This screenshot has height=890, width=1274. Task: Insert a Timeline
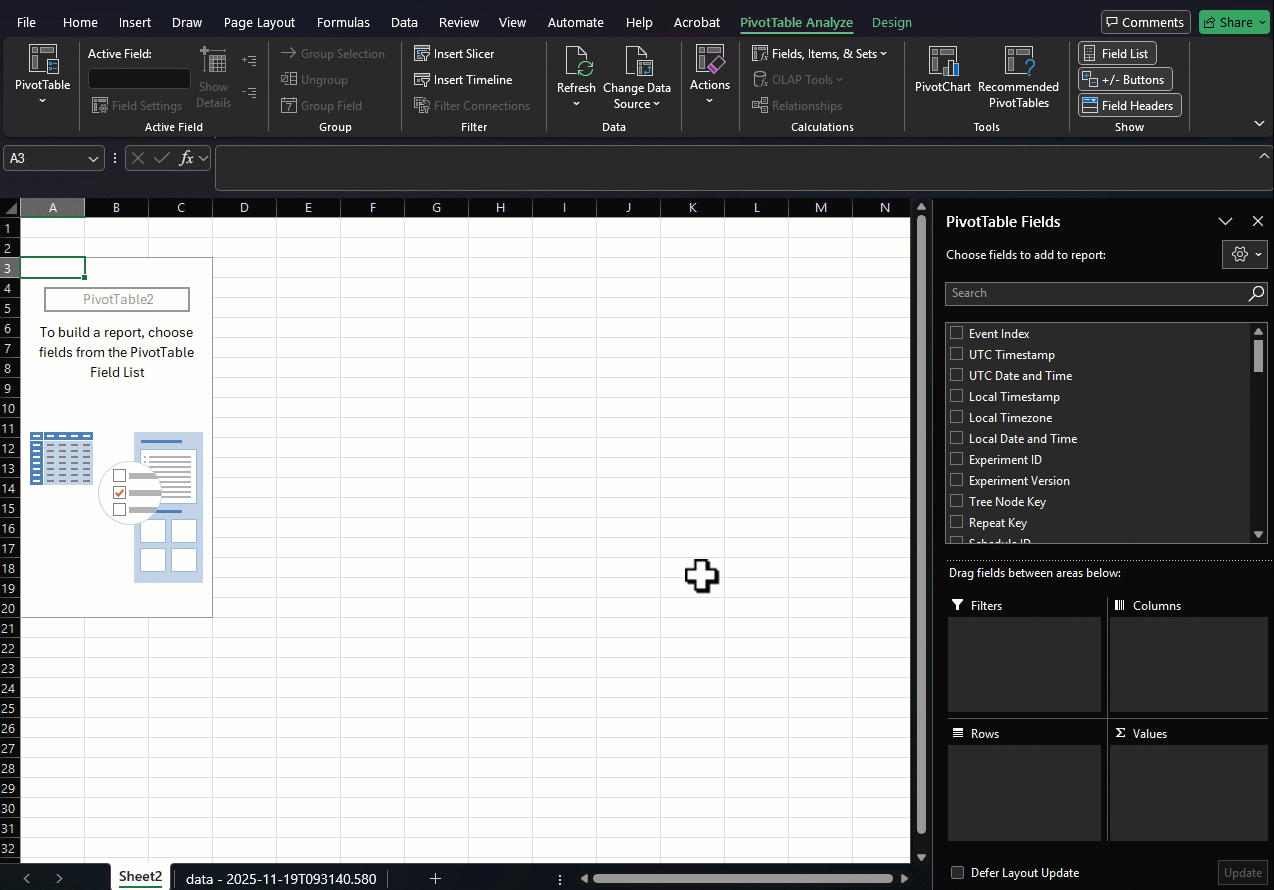click(464, 79)
